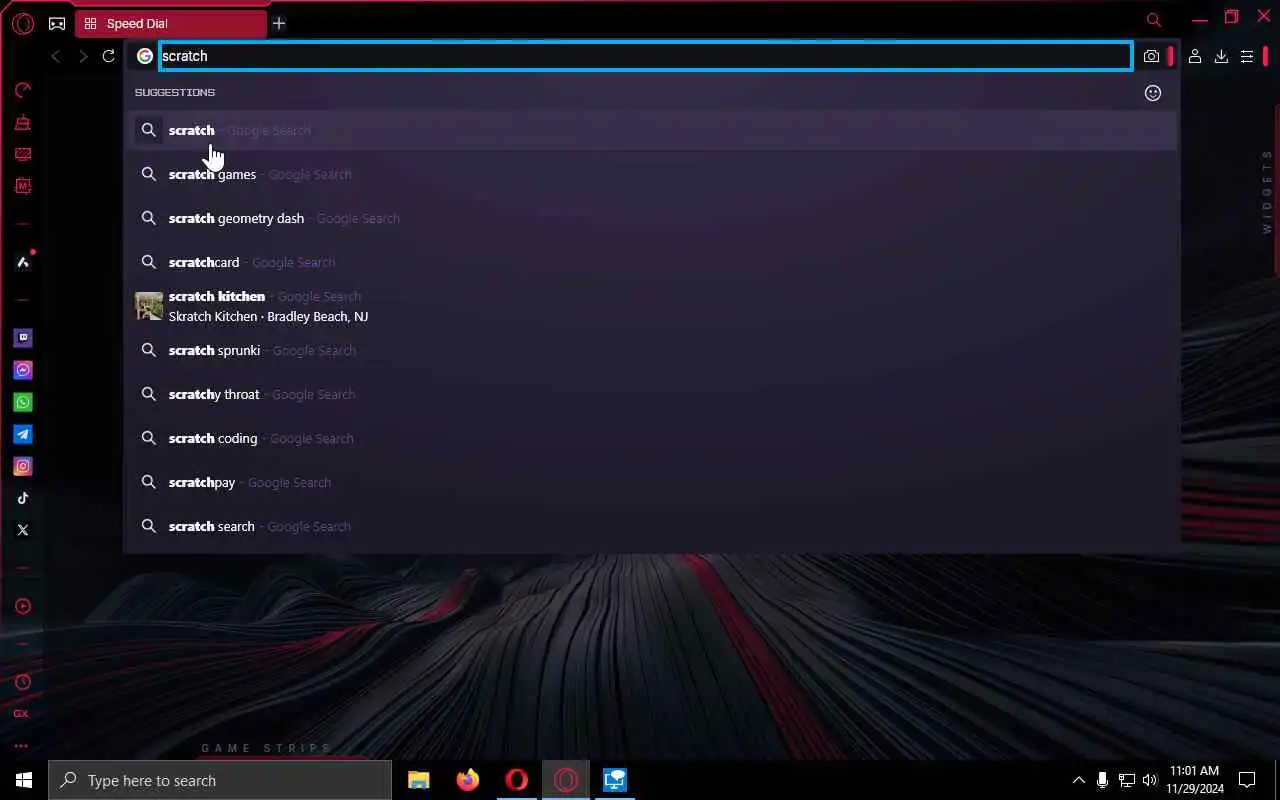This screenshot has height=800, width=1280.
Task: Click the Windows taskbar search box
Action: (220, 780)
